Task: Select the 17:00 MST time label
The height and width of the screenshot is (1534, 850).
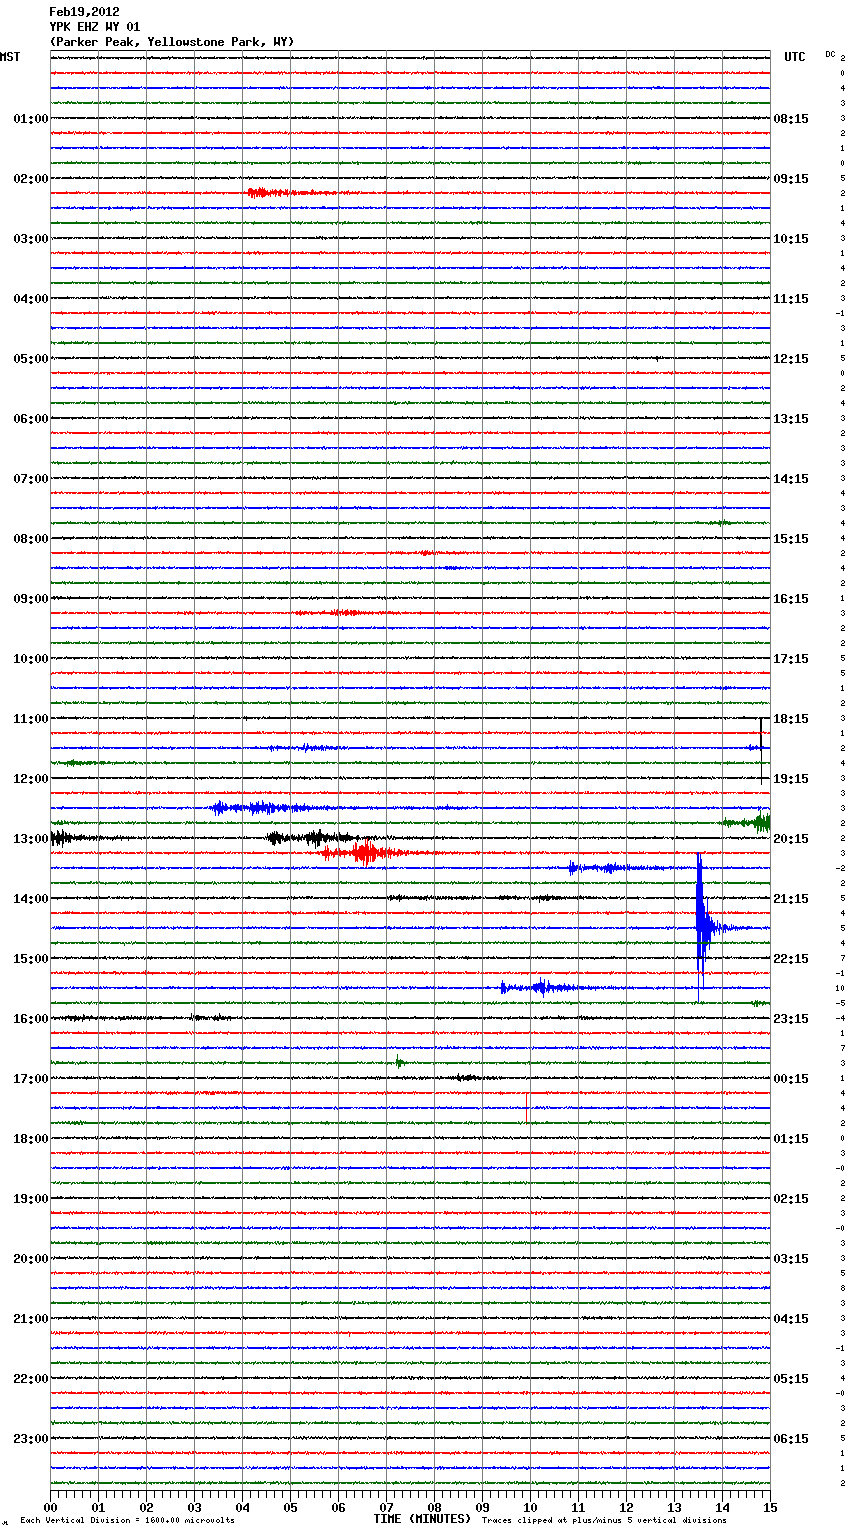Action: (x=31, y=1079)
